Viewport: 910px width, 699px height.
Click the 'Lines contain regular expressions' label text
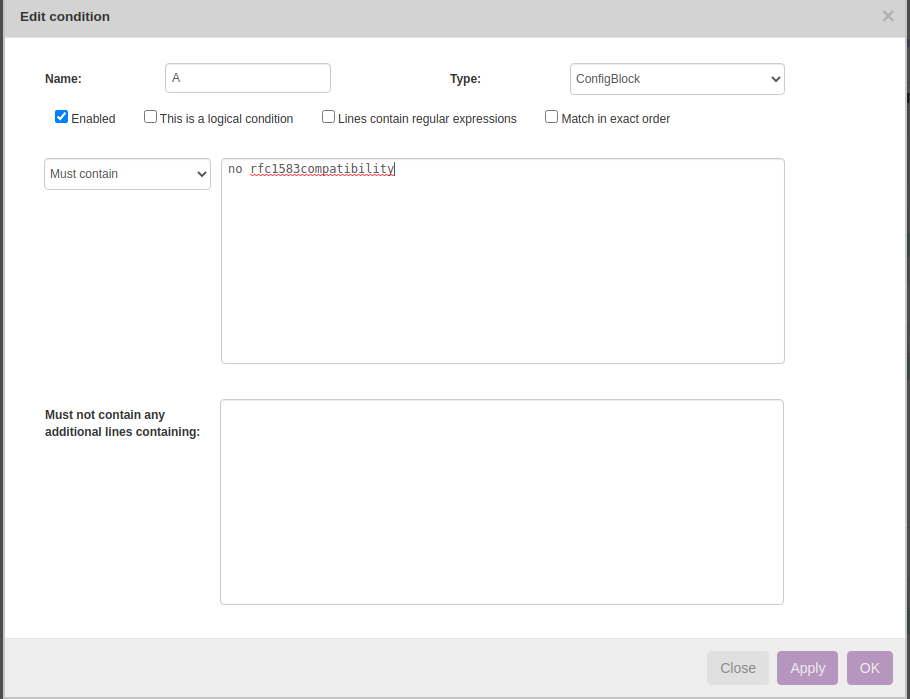tap(427, 119)
